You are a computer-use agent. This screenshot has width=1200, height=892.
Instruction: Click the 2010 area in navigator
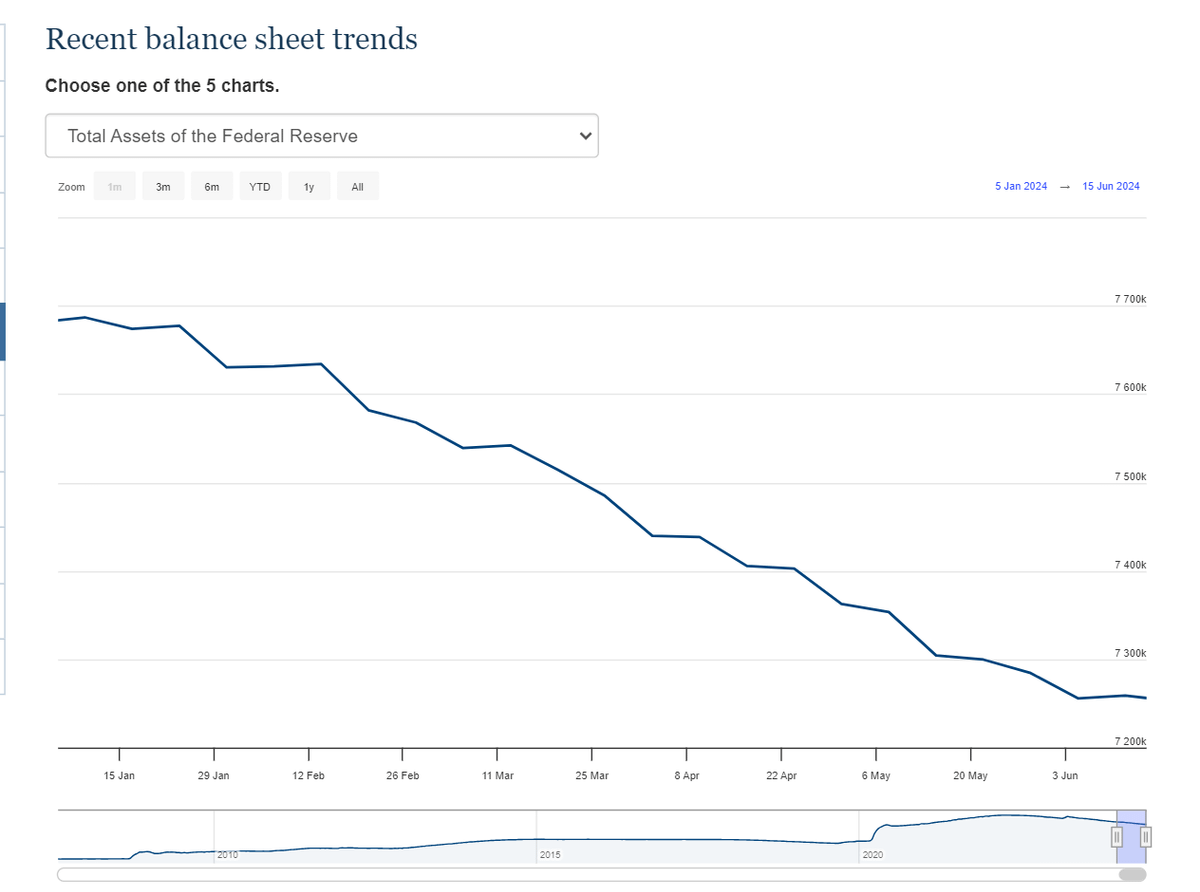(227, 855)
